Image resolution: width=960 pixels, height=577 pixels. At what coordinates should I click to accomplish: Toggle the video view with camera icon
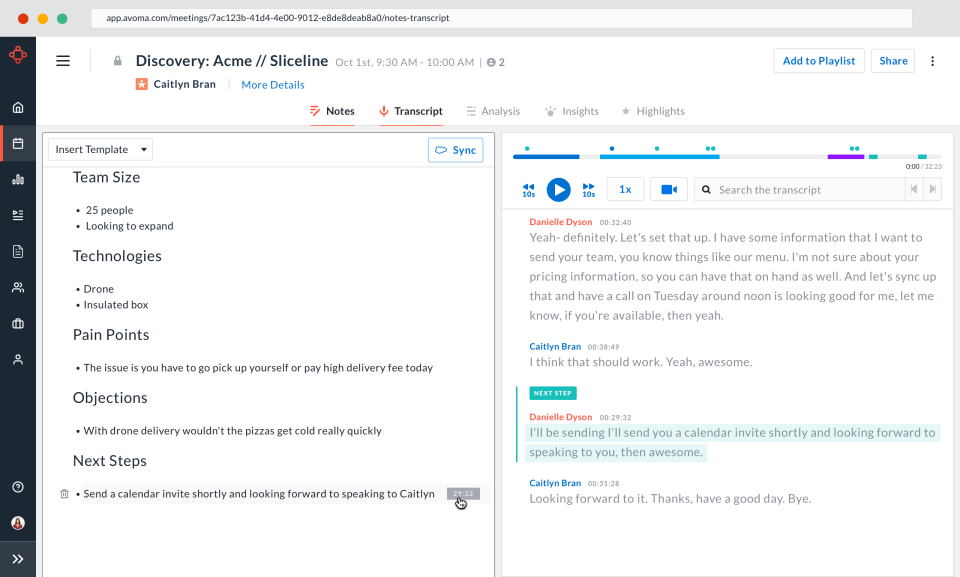point(668,189)
